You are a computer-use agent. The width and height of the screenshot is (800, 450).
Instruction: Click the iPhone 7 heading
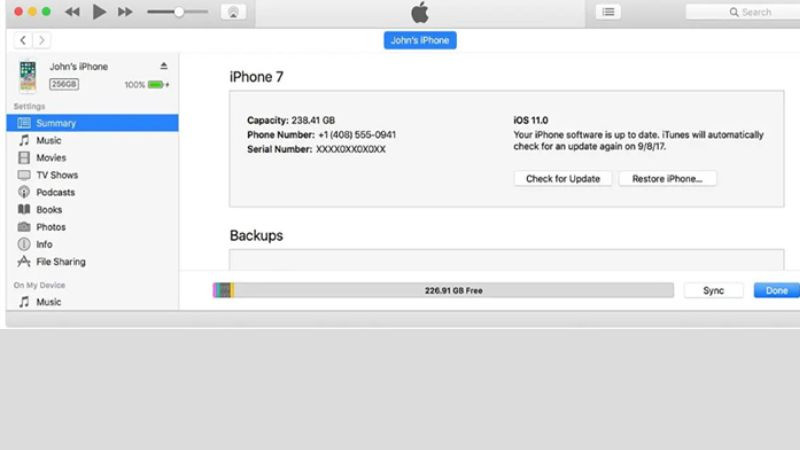point(256,77)
